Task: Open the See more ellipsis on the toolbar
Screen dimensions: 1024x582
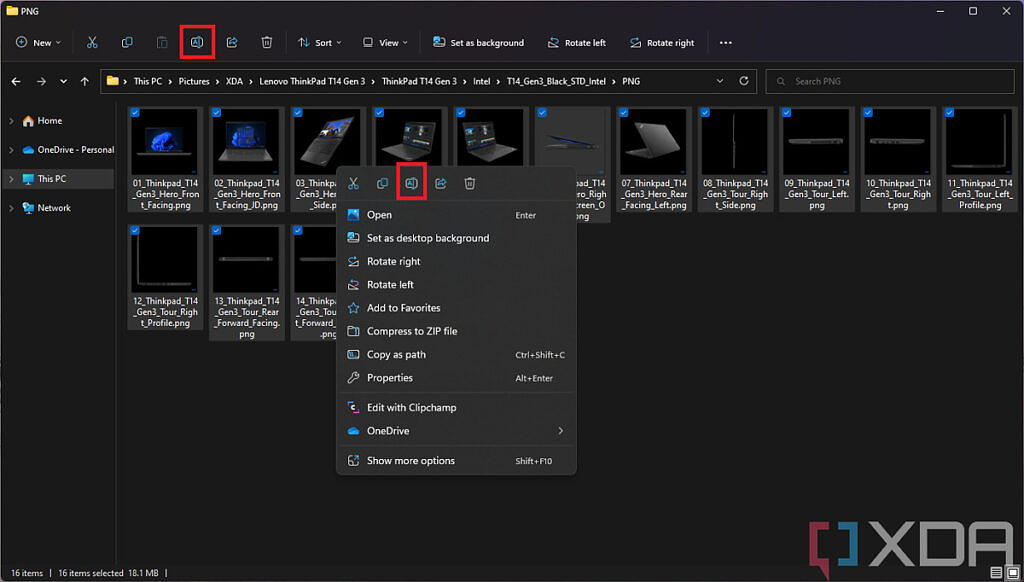Action: [x=725, y=42]
